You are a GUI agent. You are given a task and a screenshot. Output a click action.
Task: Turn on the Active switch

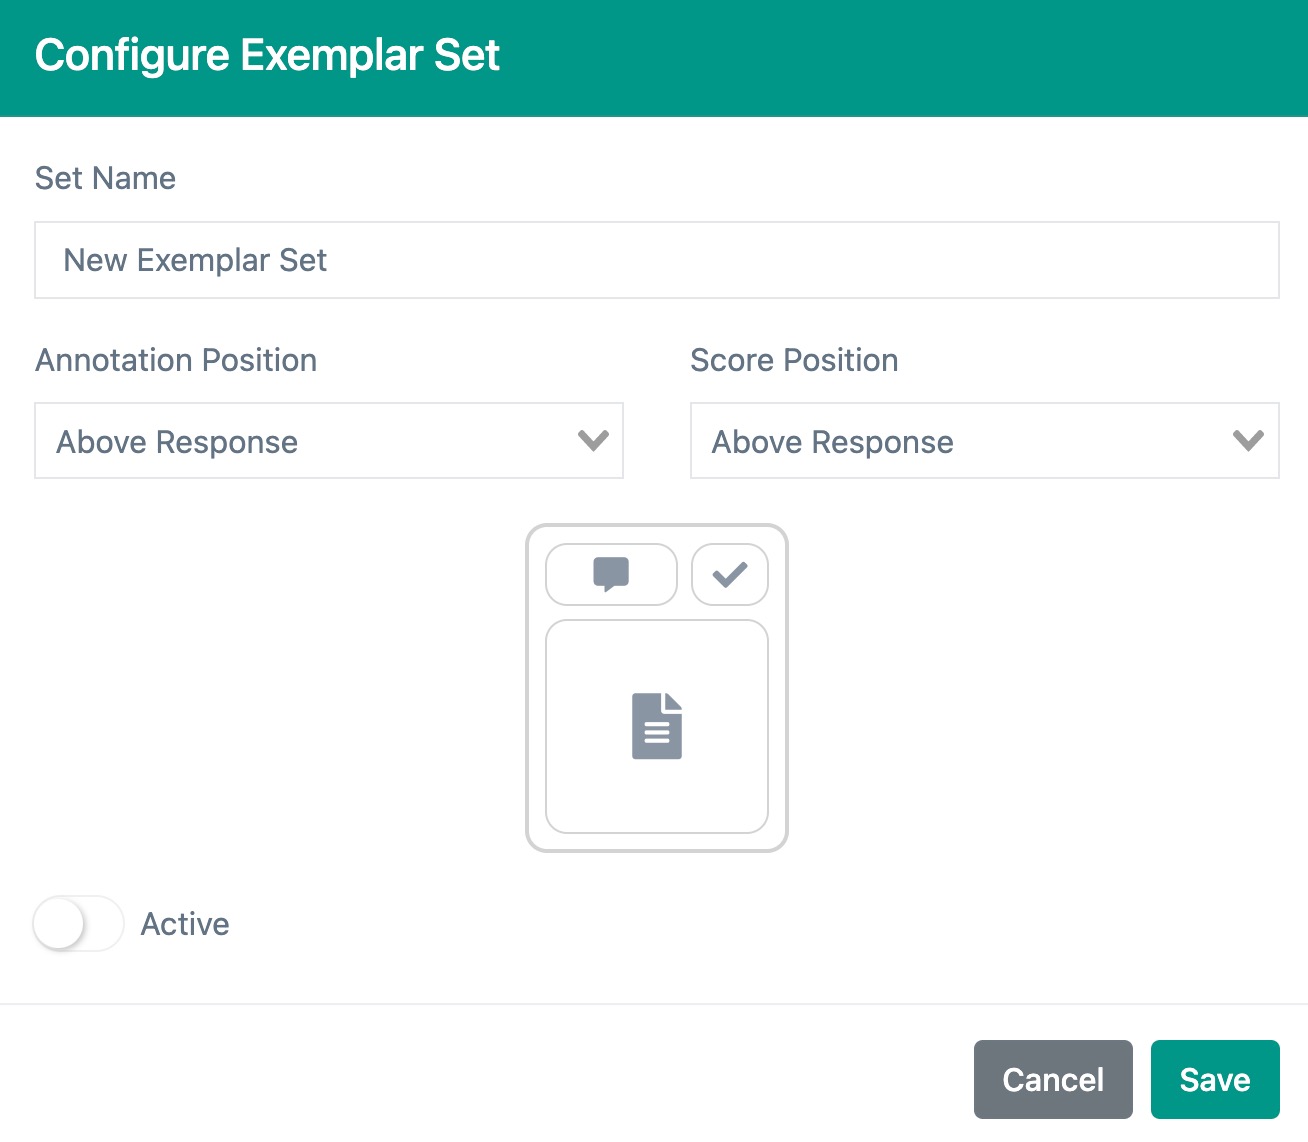78,924
